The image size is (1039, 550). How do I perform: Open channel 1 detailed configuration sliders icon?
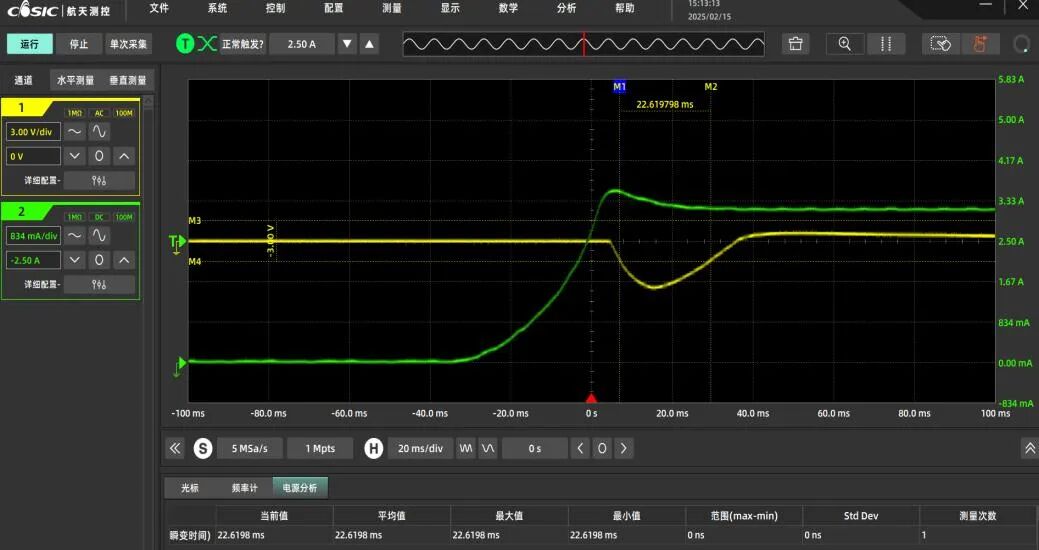[99, 180]
